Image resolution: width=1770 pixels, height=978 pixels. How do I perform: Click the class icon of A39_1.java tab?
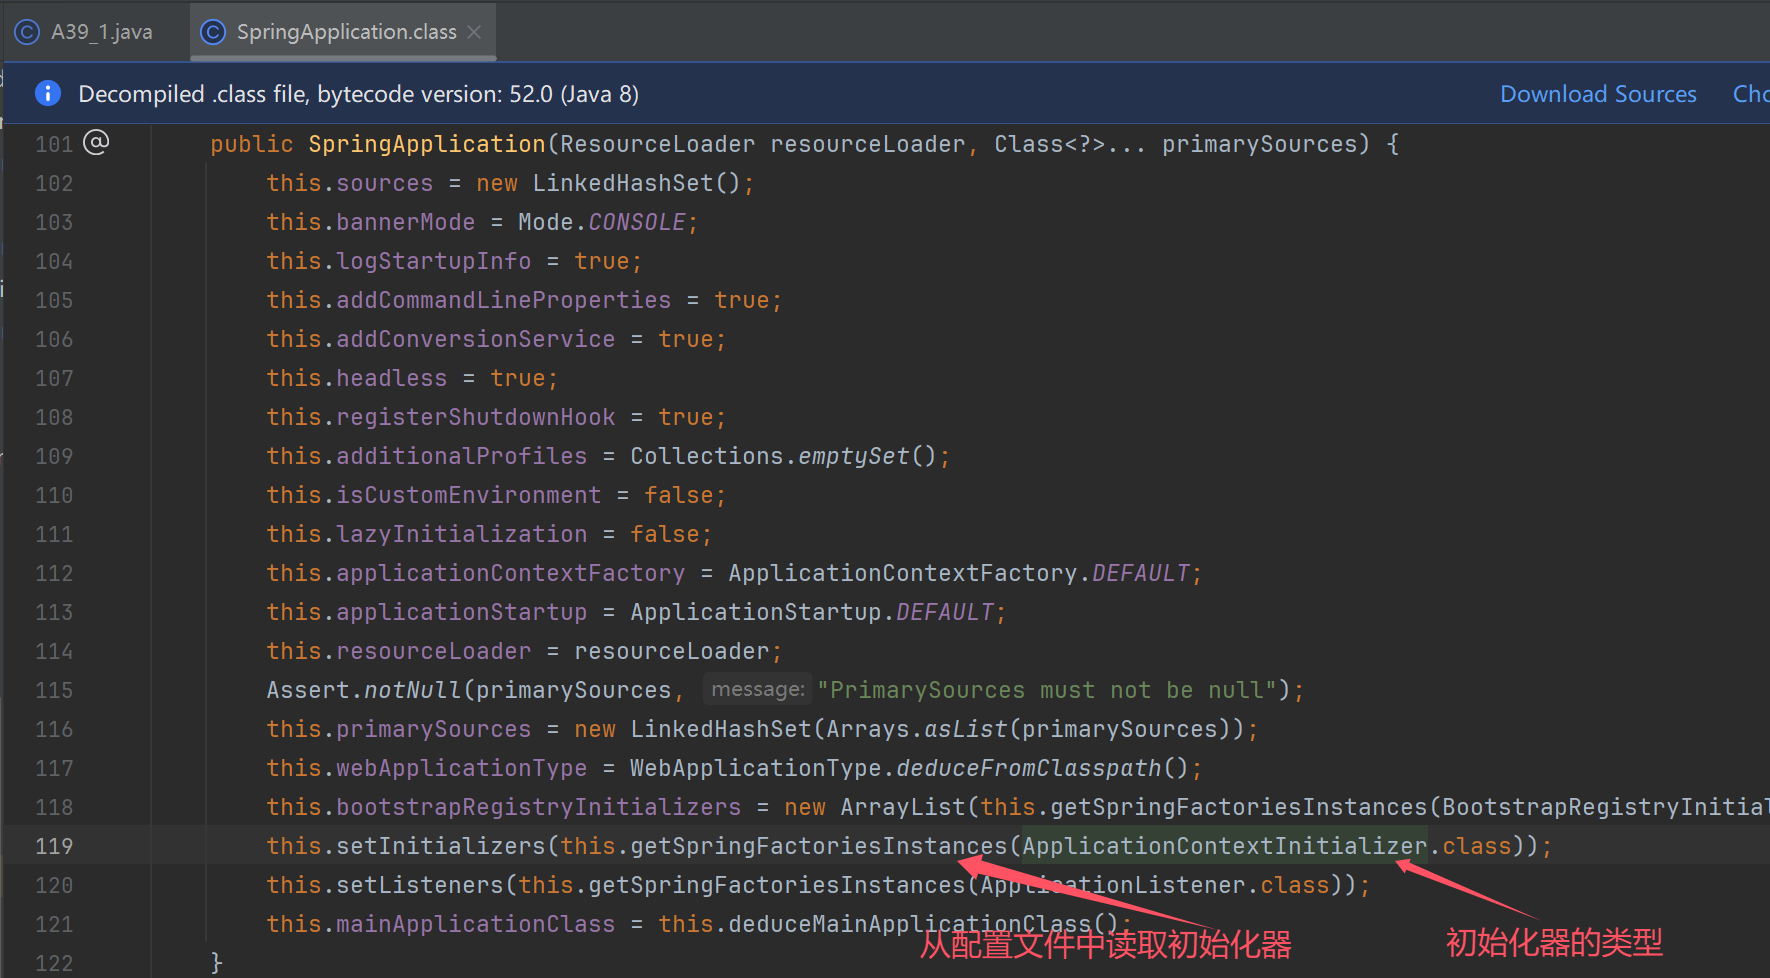[x=27, y=32]
